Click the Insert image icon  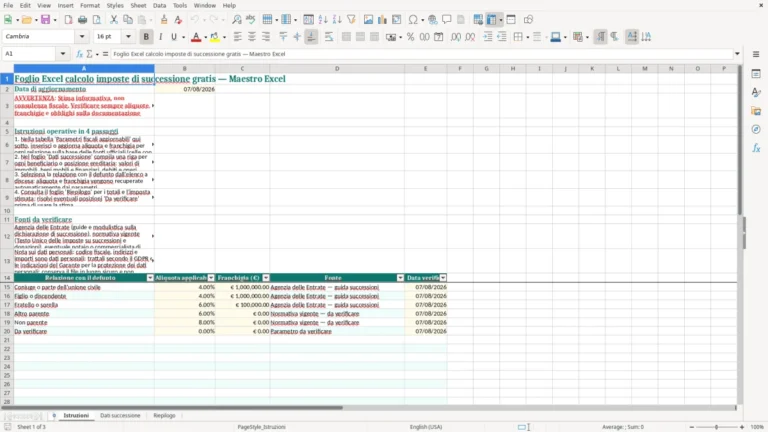tap(368, 20)
